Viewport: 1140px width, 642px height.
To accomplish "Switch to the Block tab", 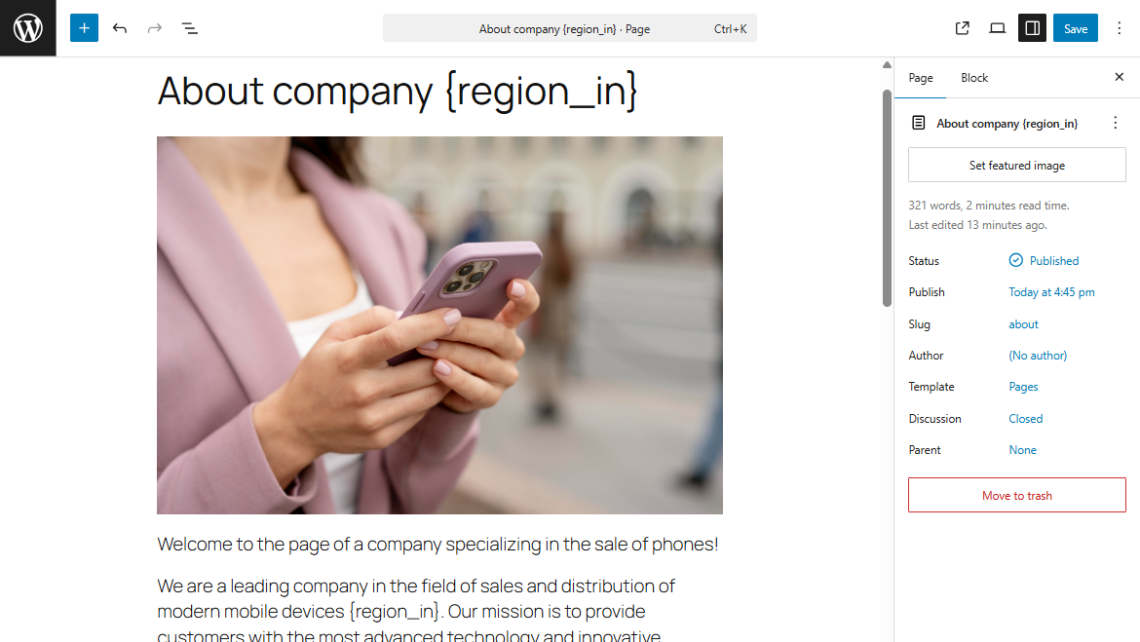I will point(974,78).
